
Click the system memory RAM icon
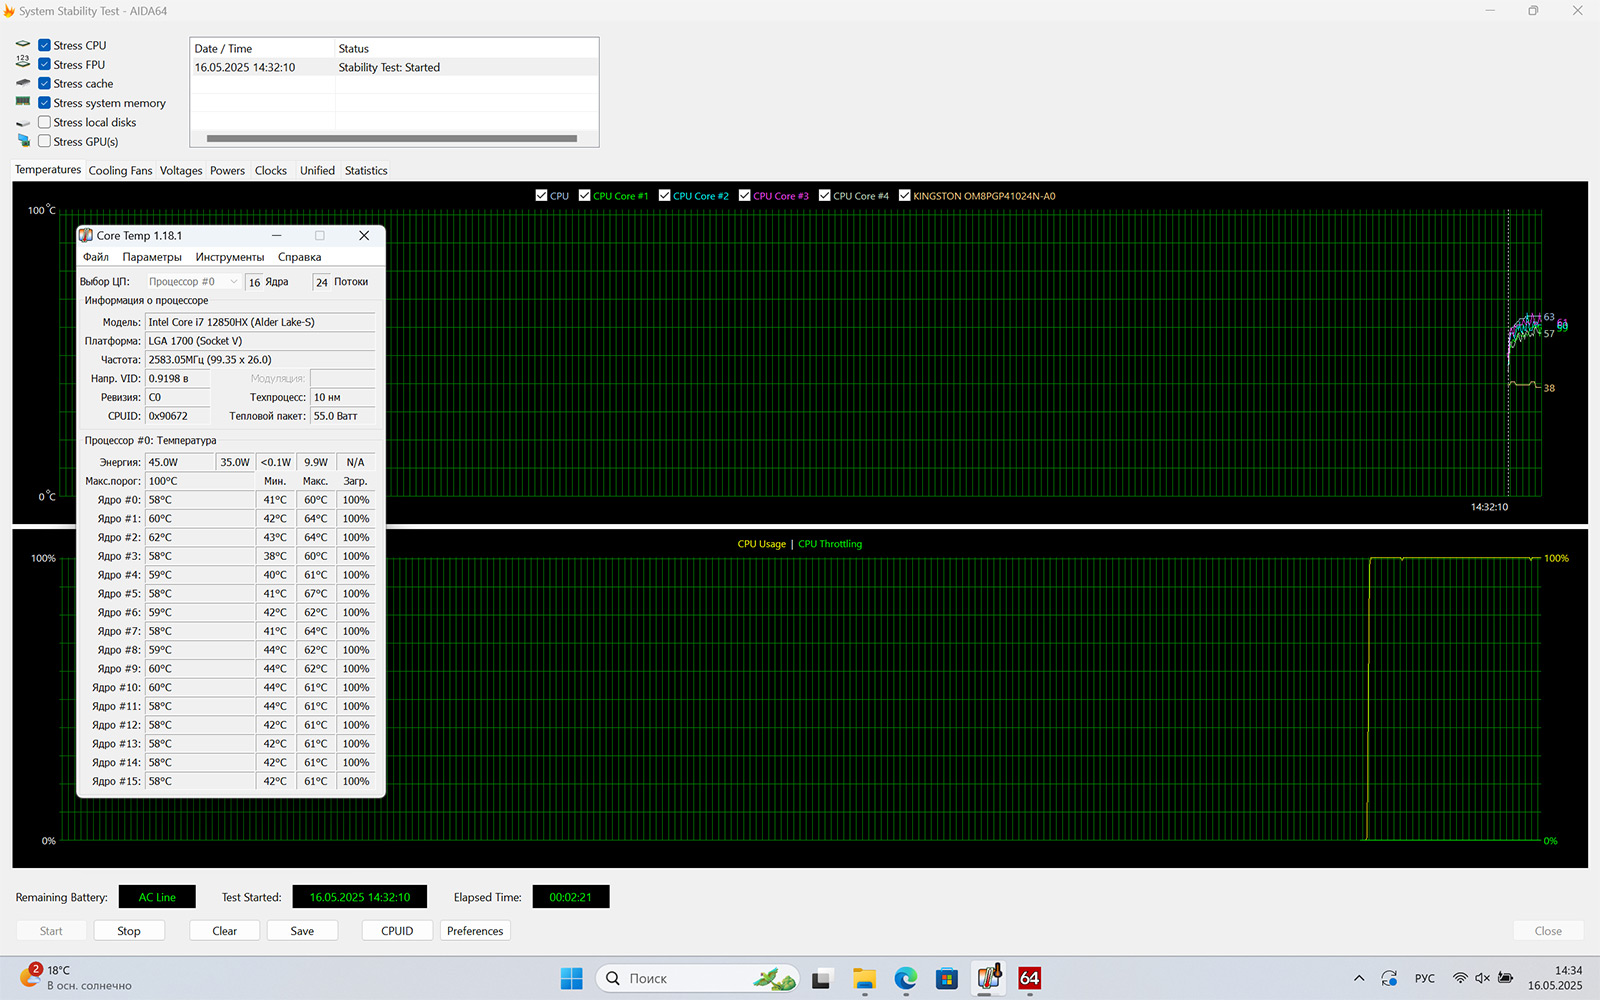23,102
